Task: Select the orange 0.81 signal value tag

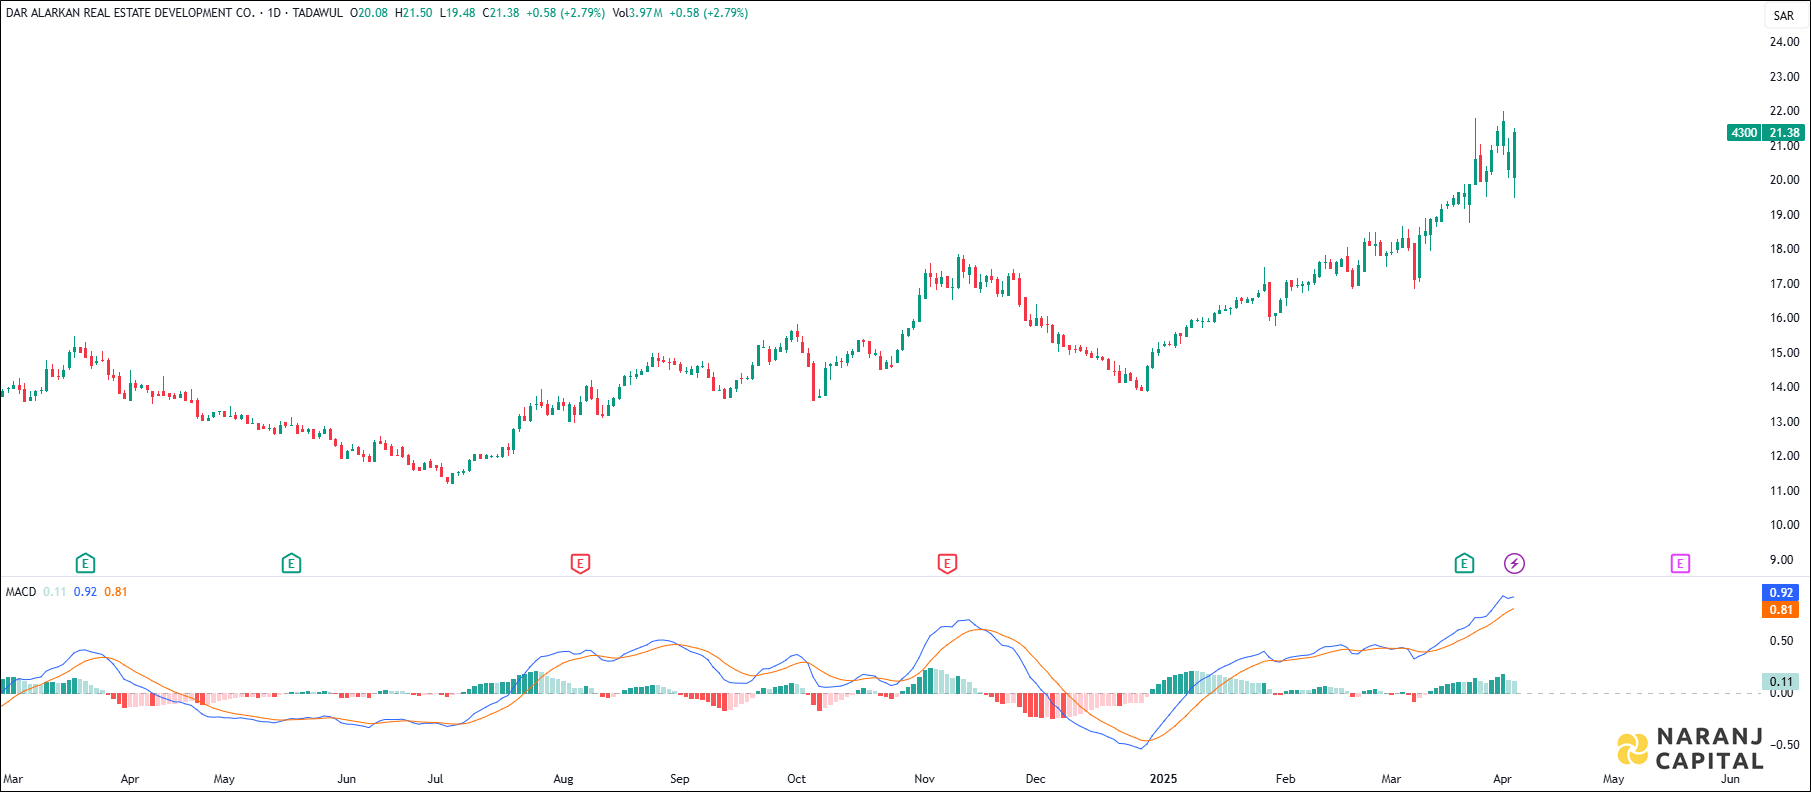Action: (x=1781, y=610)
